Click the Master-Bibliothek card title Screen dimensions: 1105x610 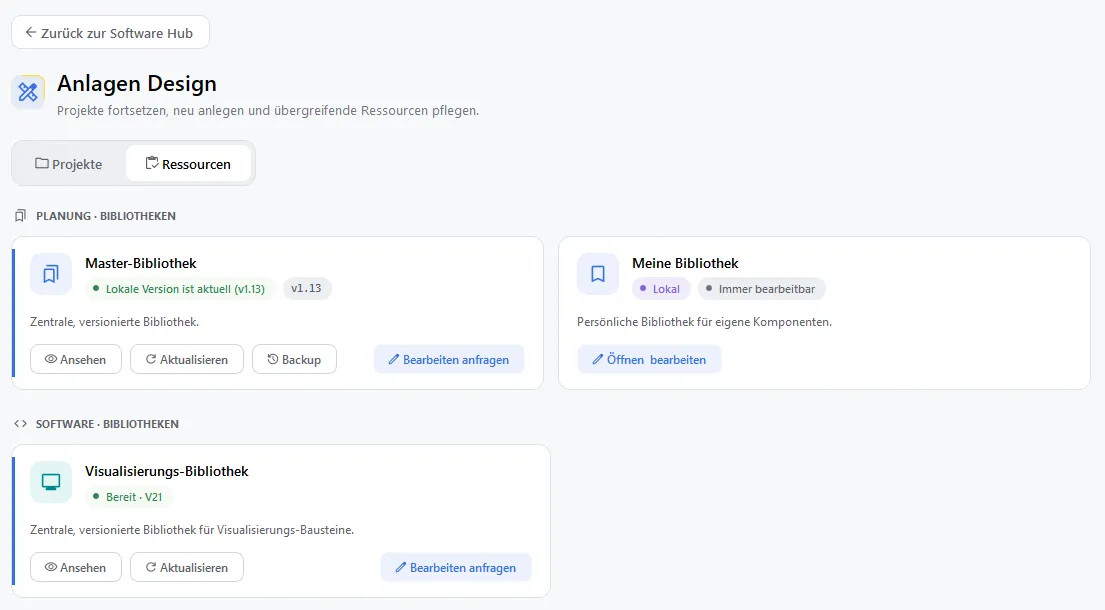coord(141,263)
